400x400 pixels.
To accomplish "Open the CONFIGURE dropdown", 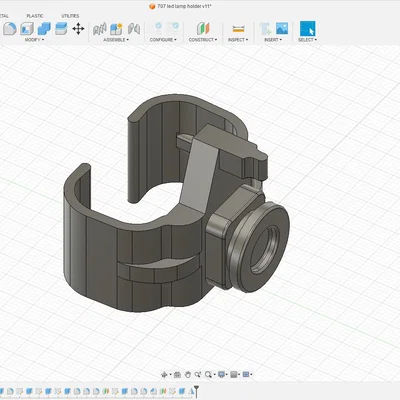I will pos(163,40).
